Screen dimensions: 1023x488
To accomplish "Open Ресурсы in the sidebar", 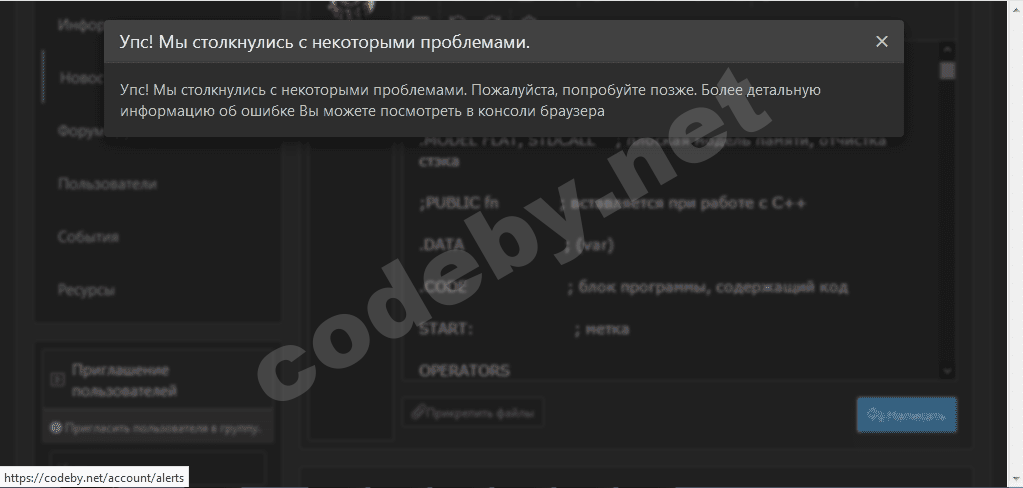I will tap(86, 290).
